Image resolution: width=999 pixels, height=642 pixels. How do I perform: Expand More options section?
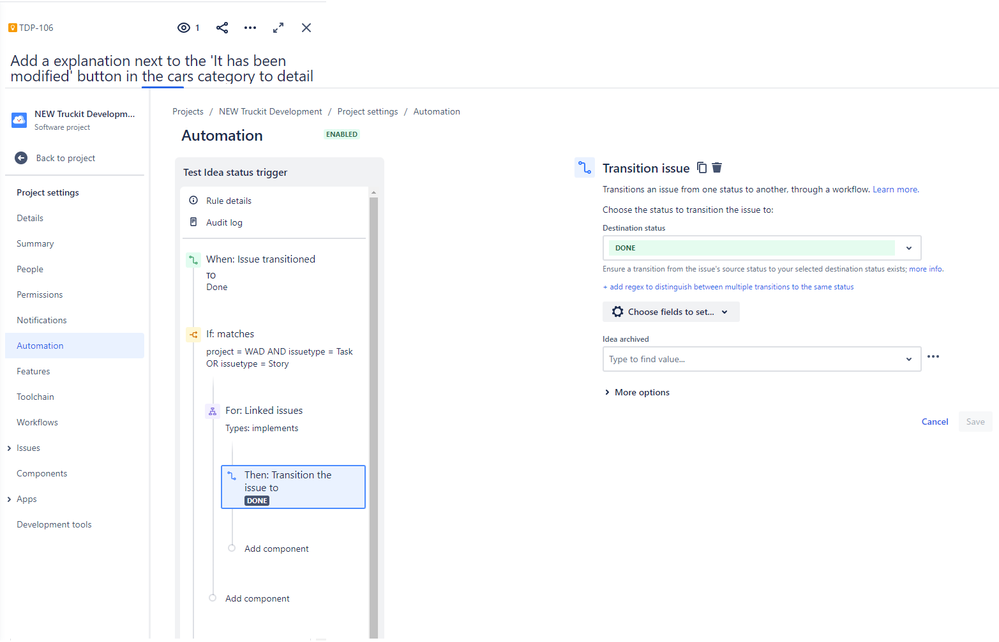click(x=636, y=392)
